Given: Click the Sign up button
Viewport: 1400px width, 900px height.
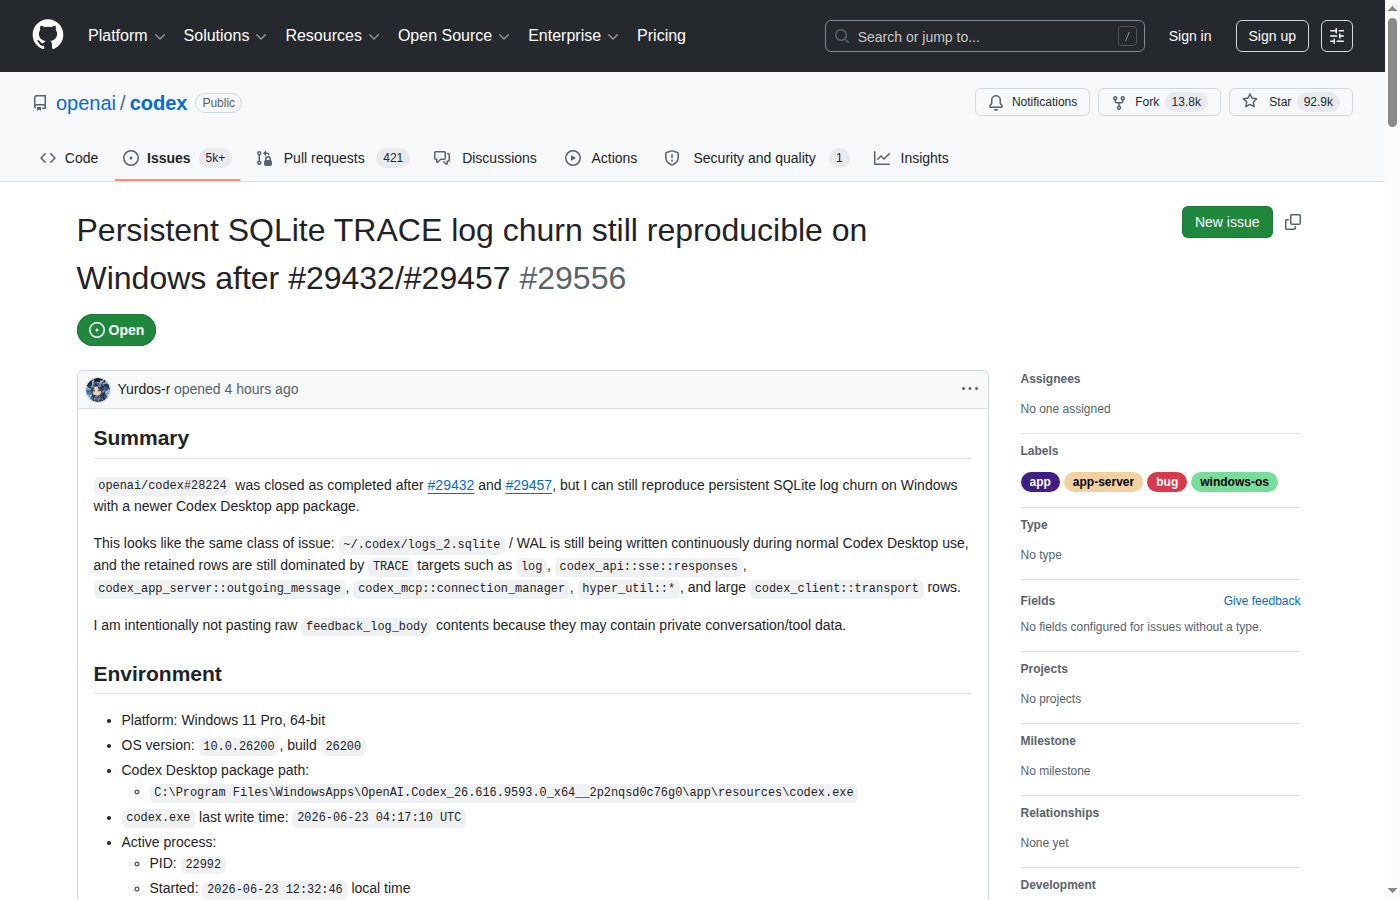Looking at the screenshot, I should [x=1272, y=36].
